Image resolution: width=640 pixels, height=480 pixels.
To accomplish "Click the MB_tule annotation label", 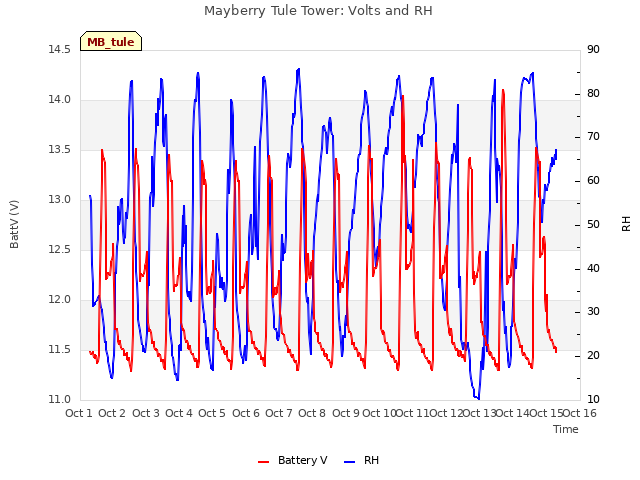I will (111, 41).
